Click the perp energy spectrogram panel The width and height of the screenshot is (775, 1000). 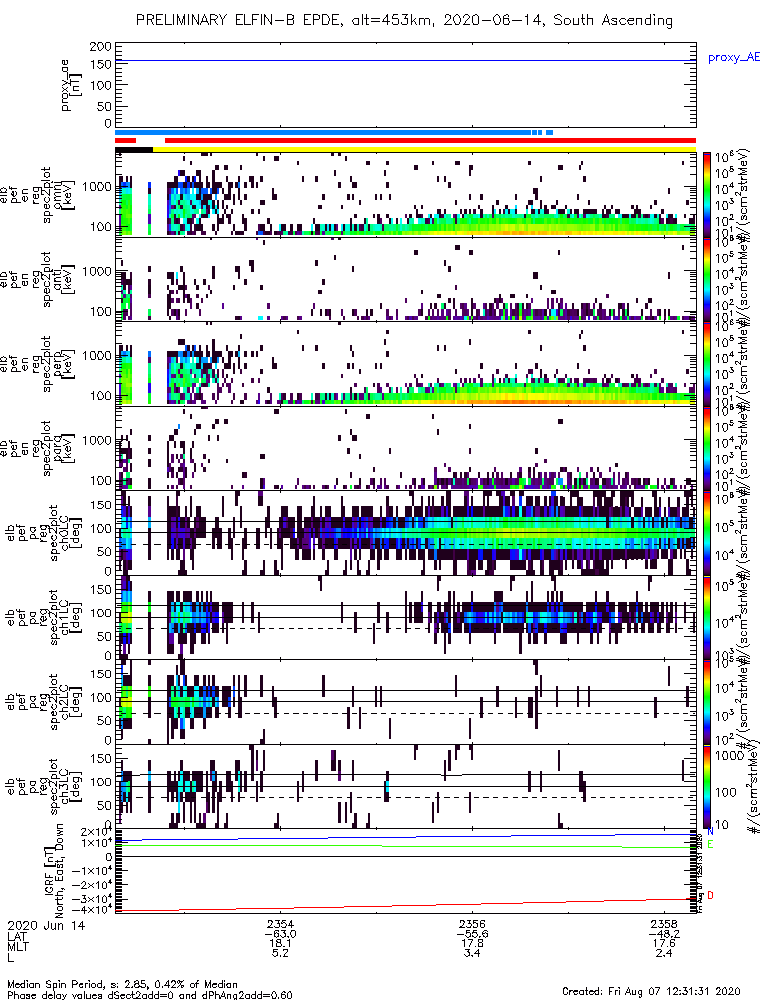tap(406, 364)
